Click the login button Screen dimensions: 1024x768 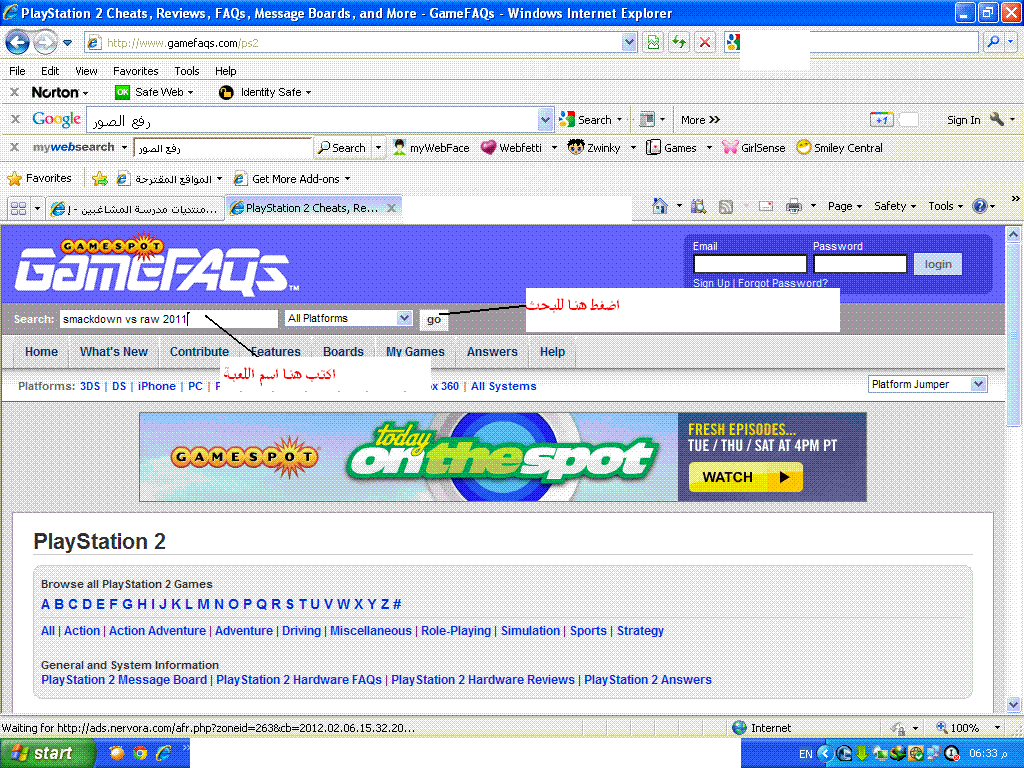938,264
